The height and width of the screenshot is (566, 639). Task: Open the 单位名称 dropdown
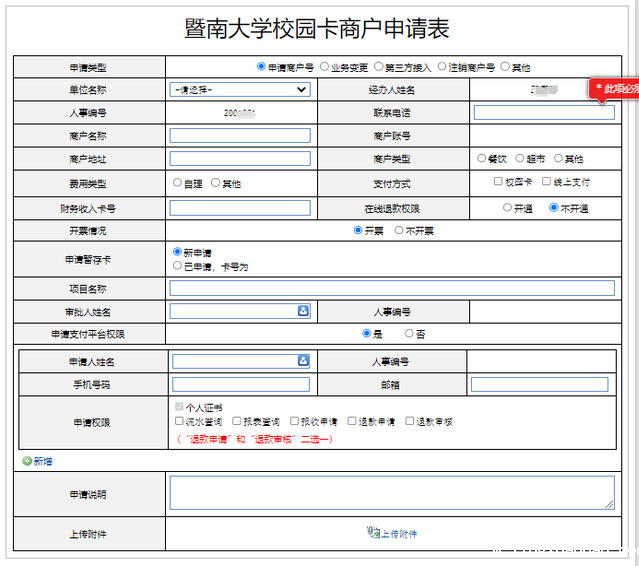(240, 89)
